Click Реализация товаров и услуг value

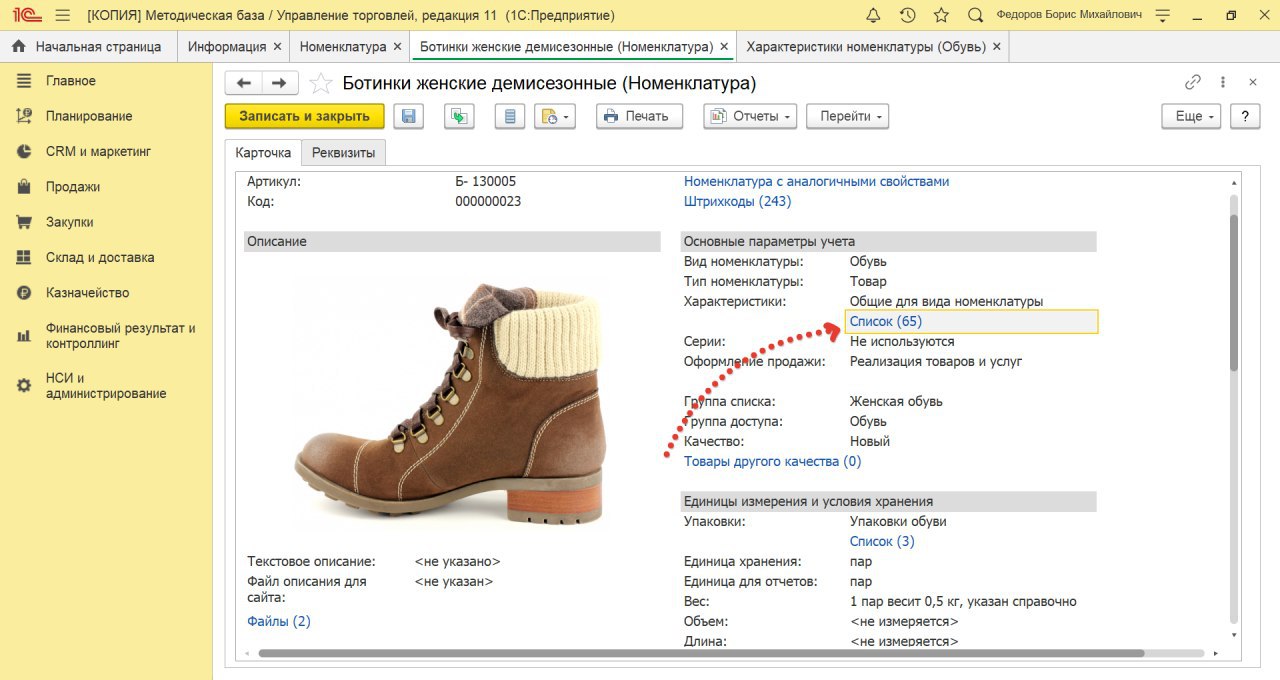[x=936, y=361]
